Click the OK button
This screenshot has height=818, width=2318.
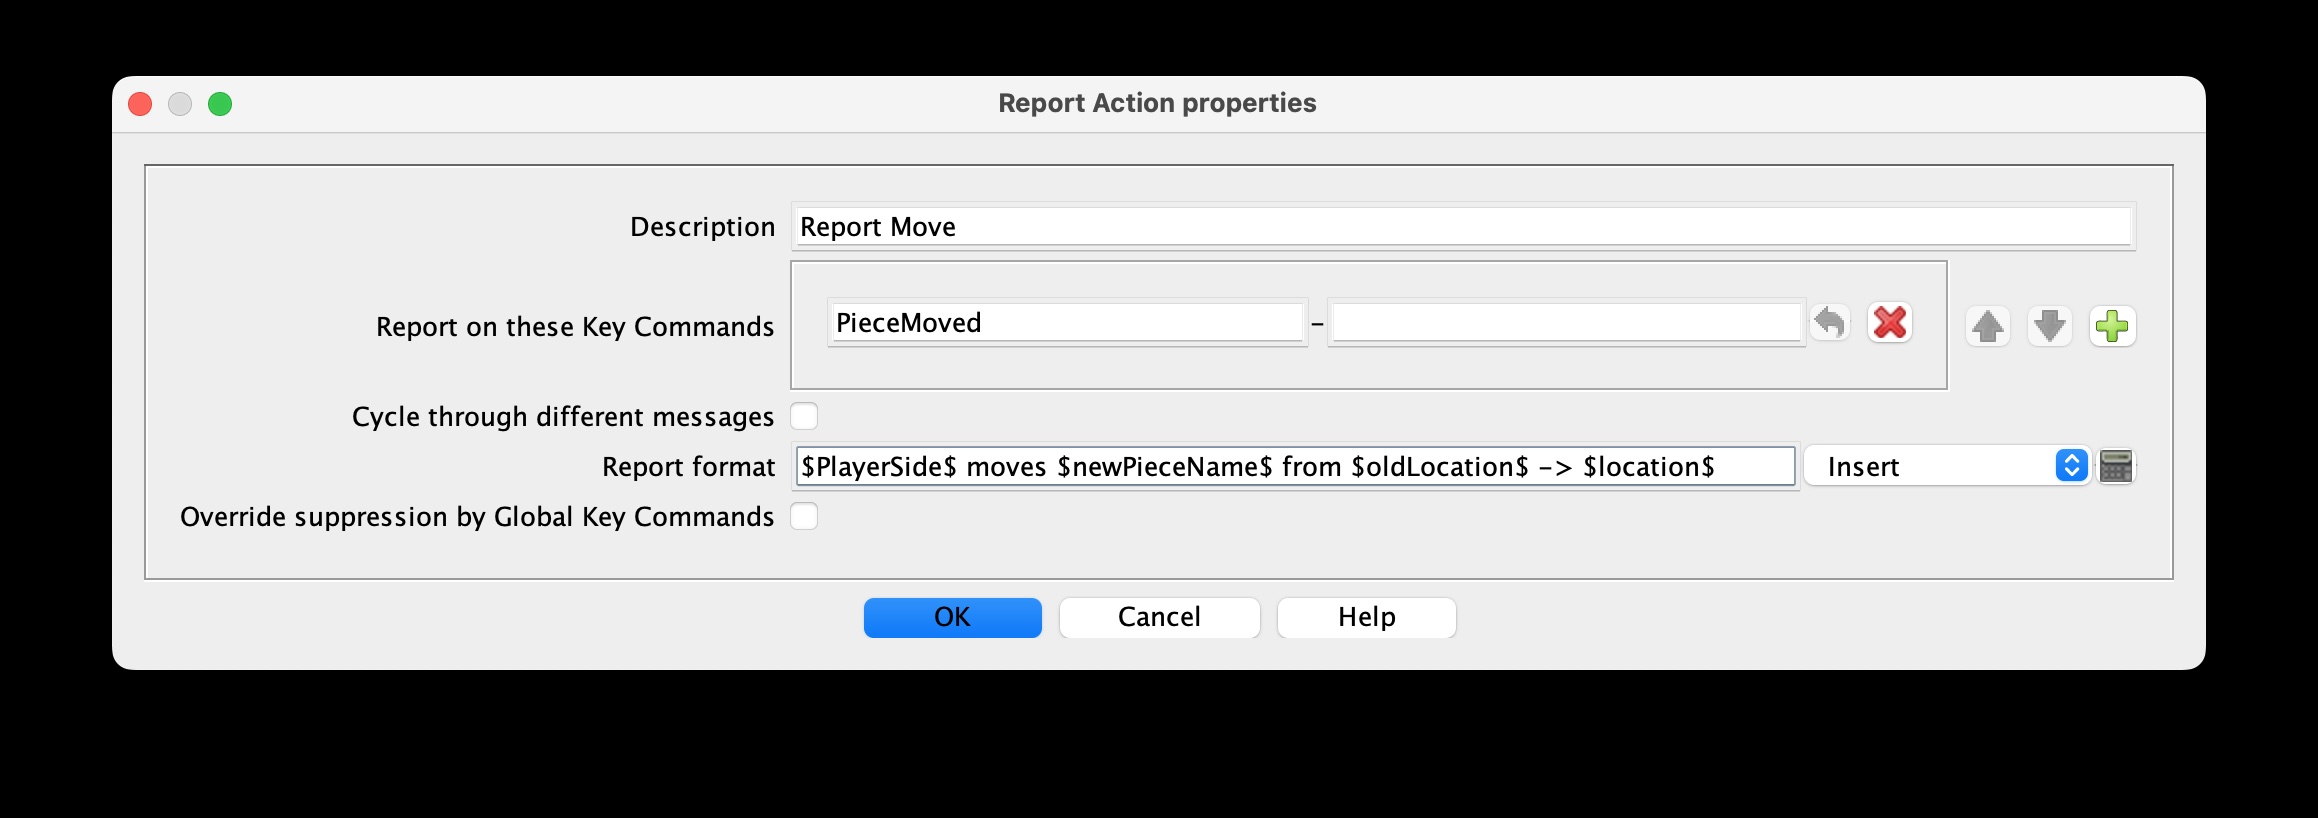click(x=952, y=617)
